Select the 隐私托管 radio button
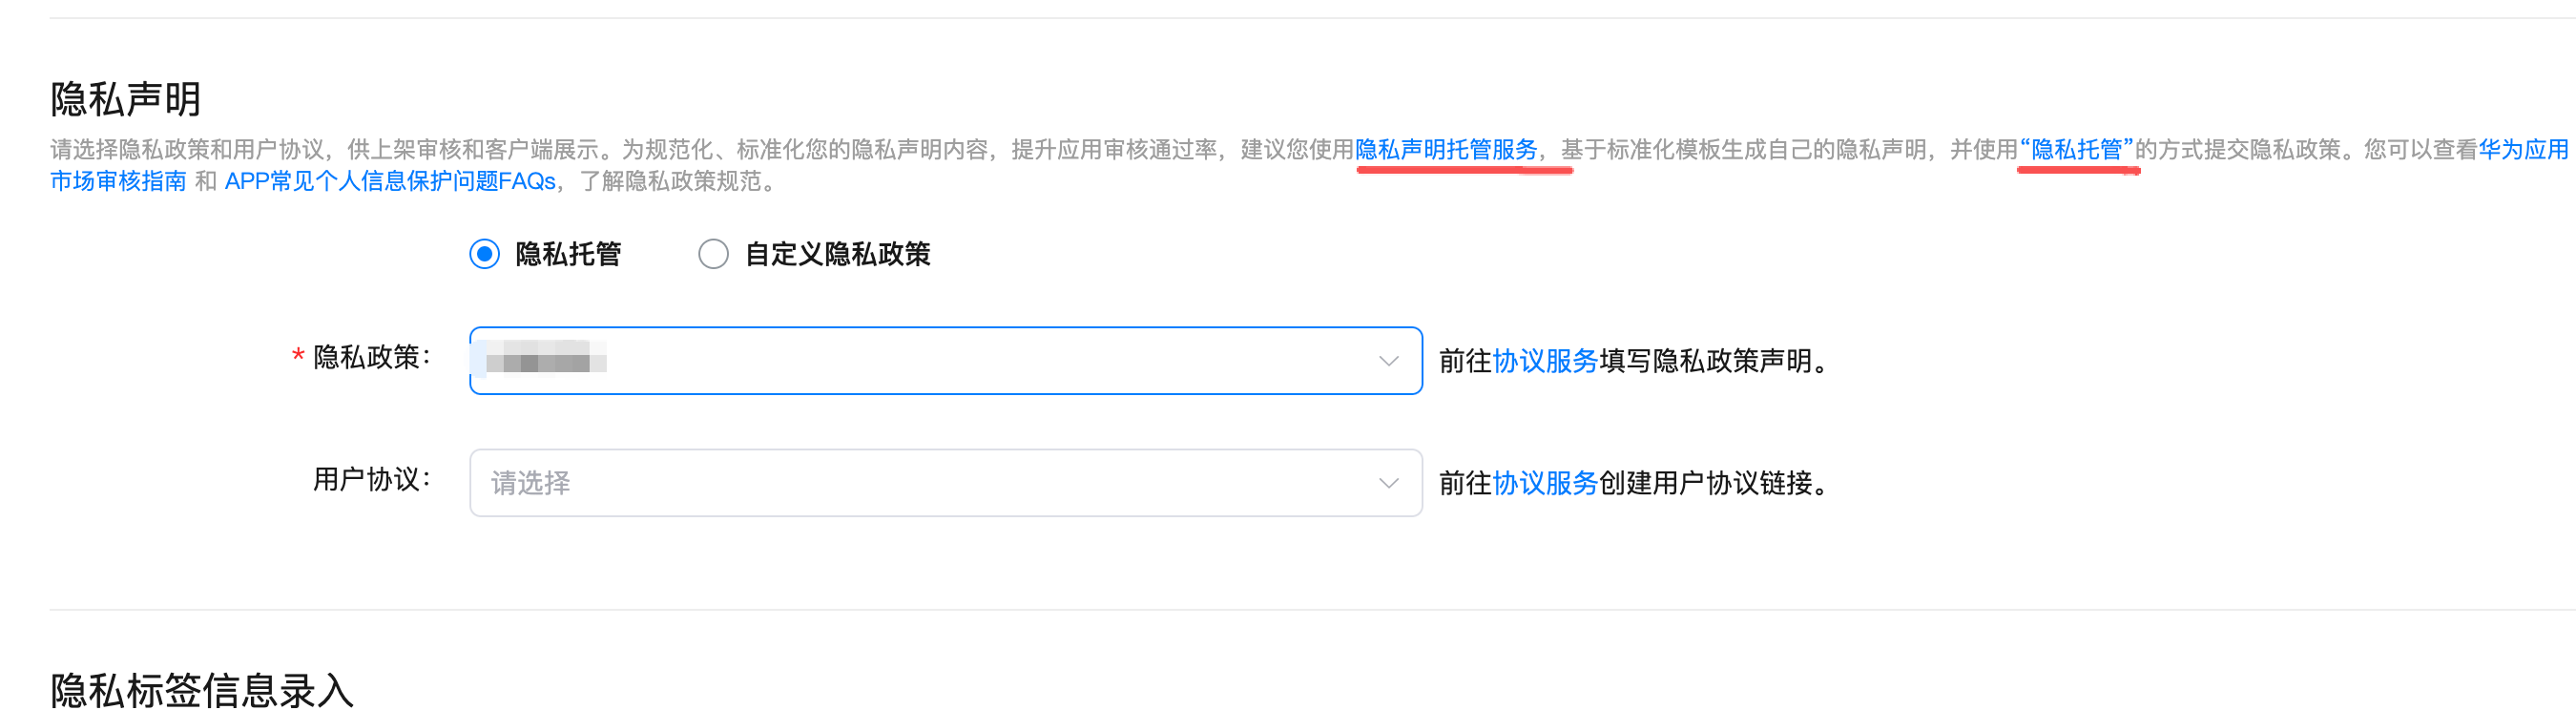This screenshot has height=710, width=2576. (x=485, y=254)
